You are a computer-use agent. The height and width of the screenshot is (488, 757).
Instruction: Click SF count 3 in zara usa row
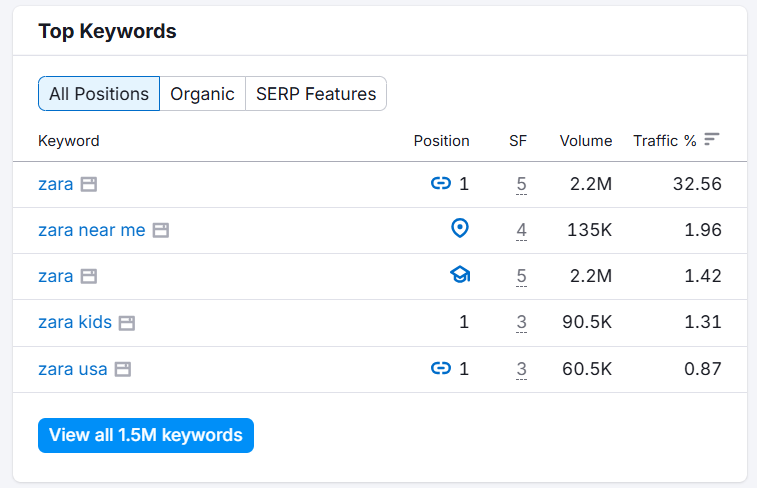[x=521, y=369]
